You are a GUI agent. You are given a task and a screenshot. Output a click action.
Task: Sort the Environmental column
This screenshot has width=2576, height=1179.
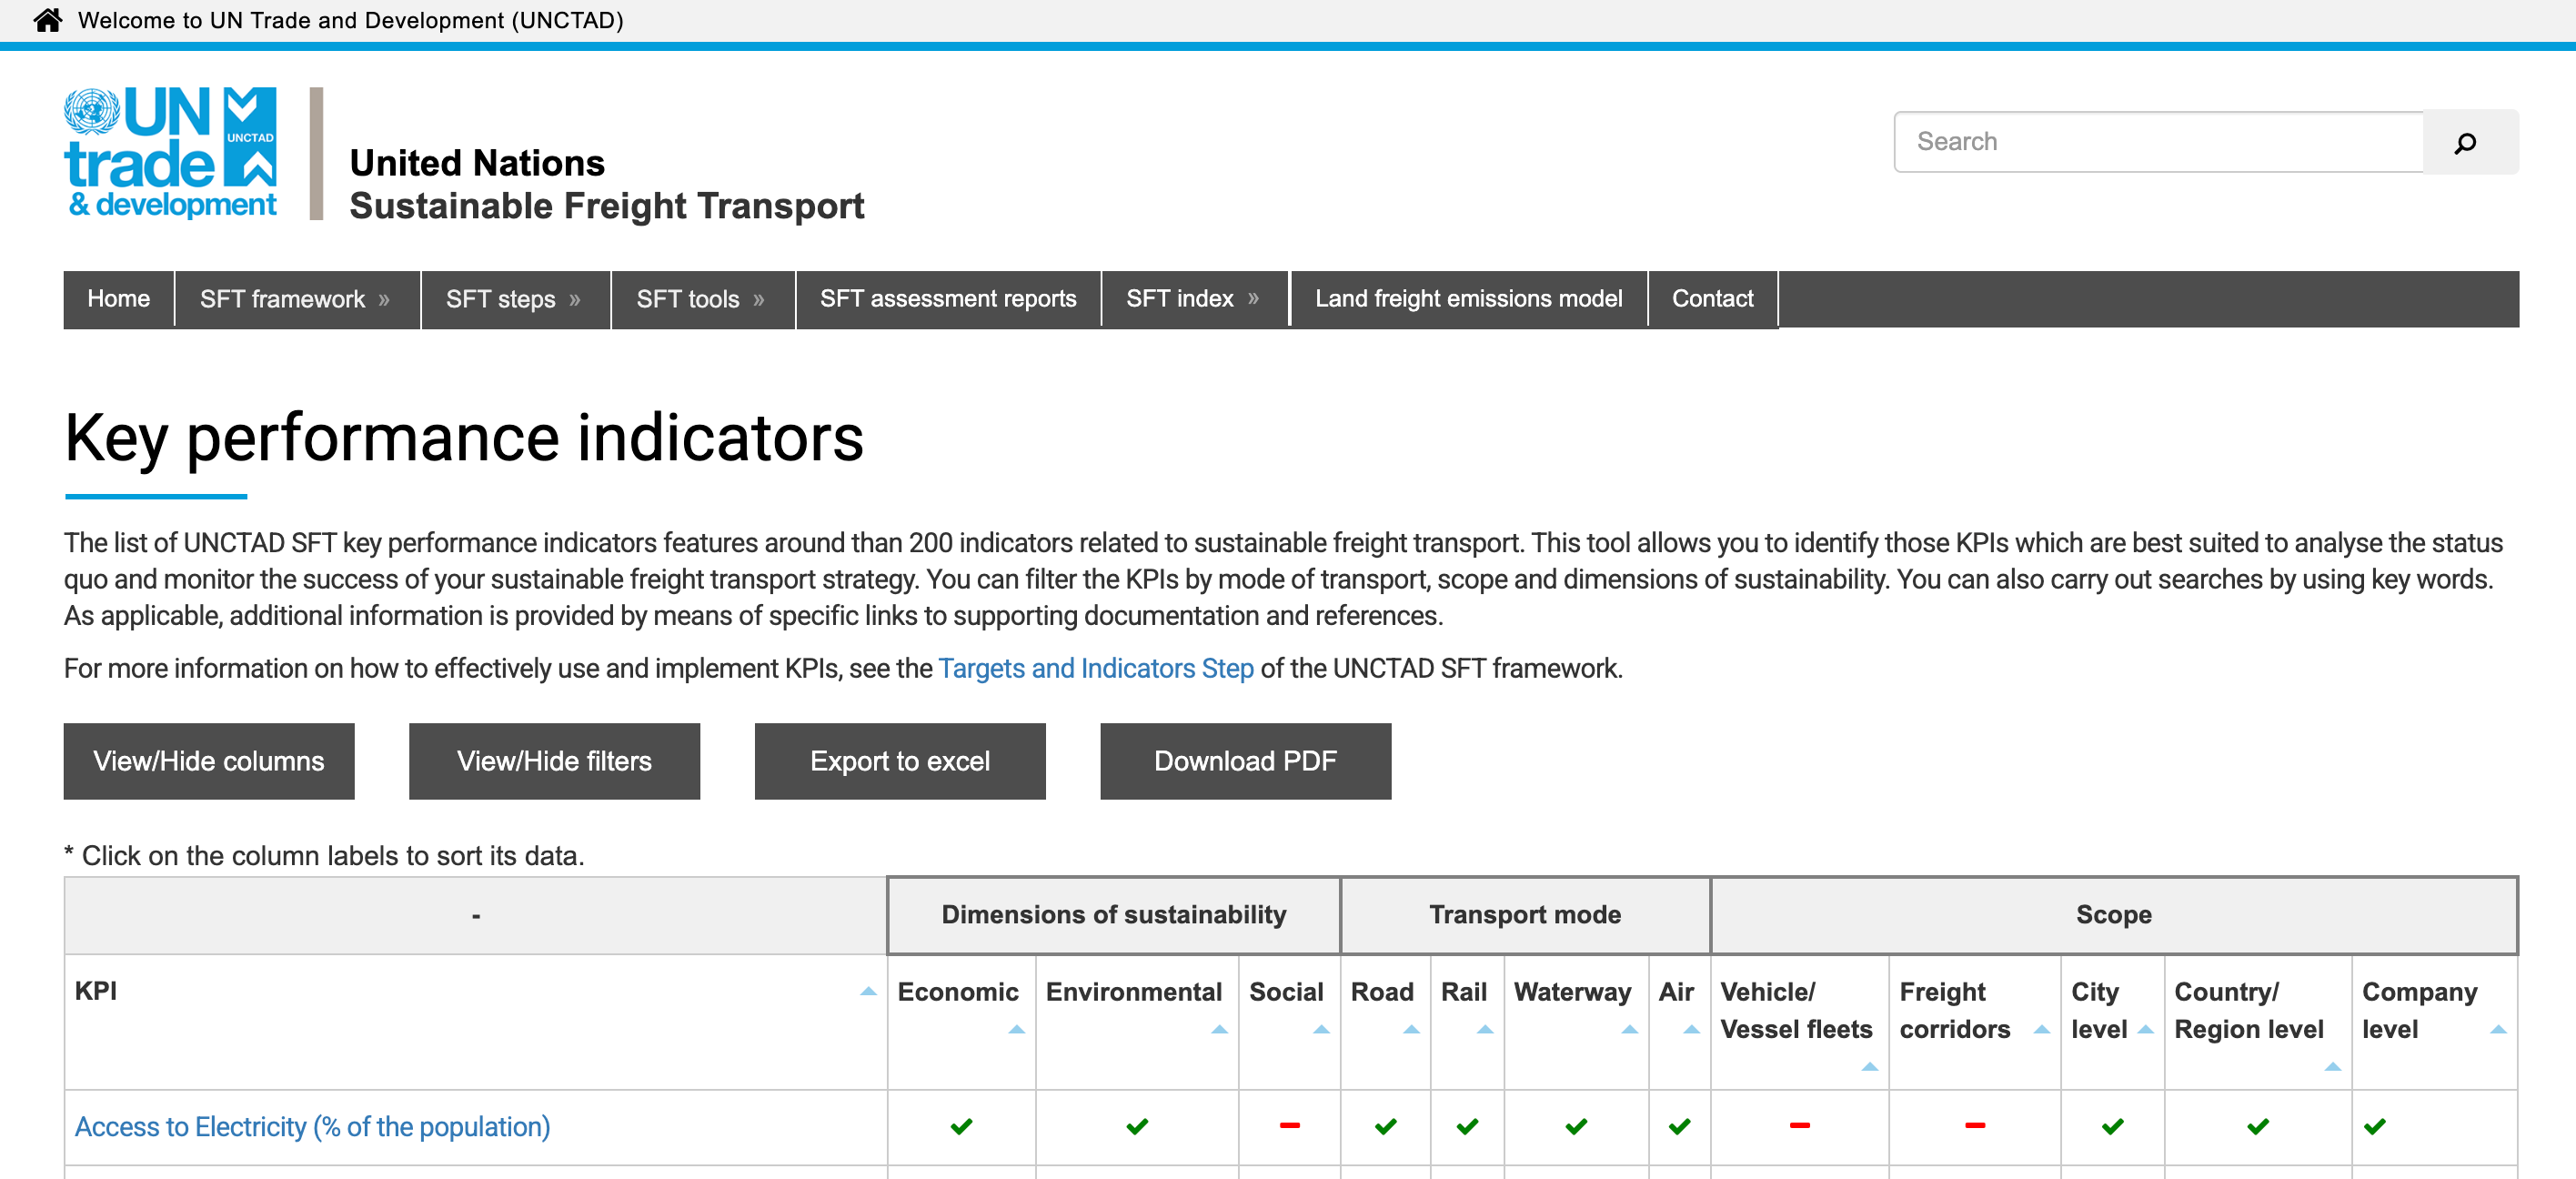[1133, 992]
